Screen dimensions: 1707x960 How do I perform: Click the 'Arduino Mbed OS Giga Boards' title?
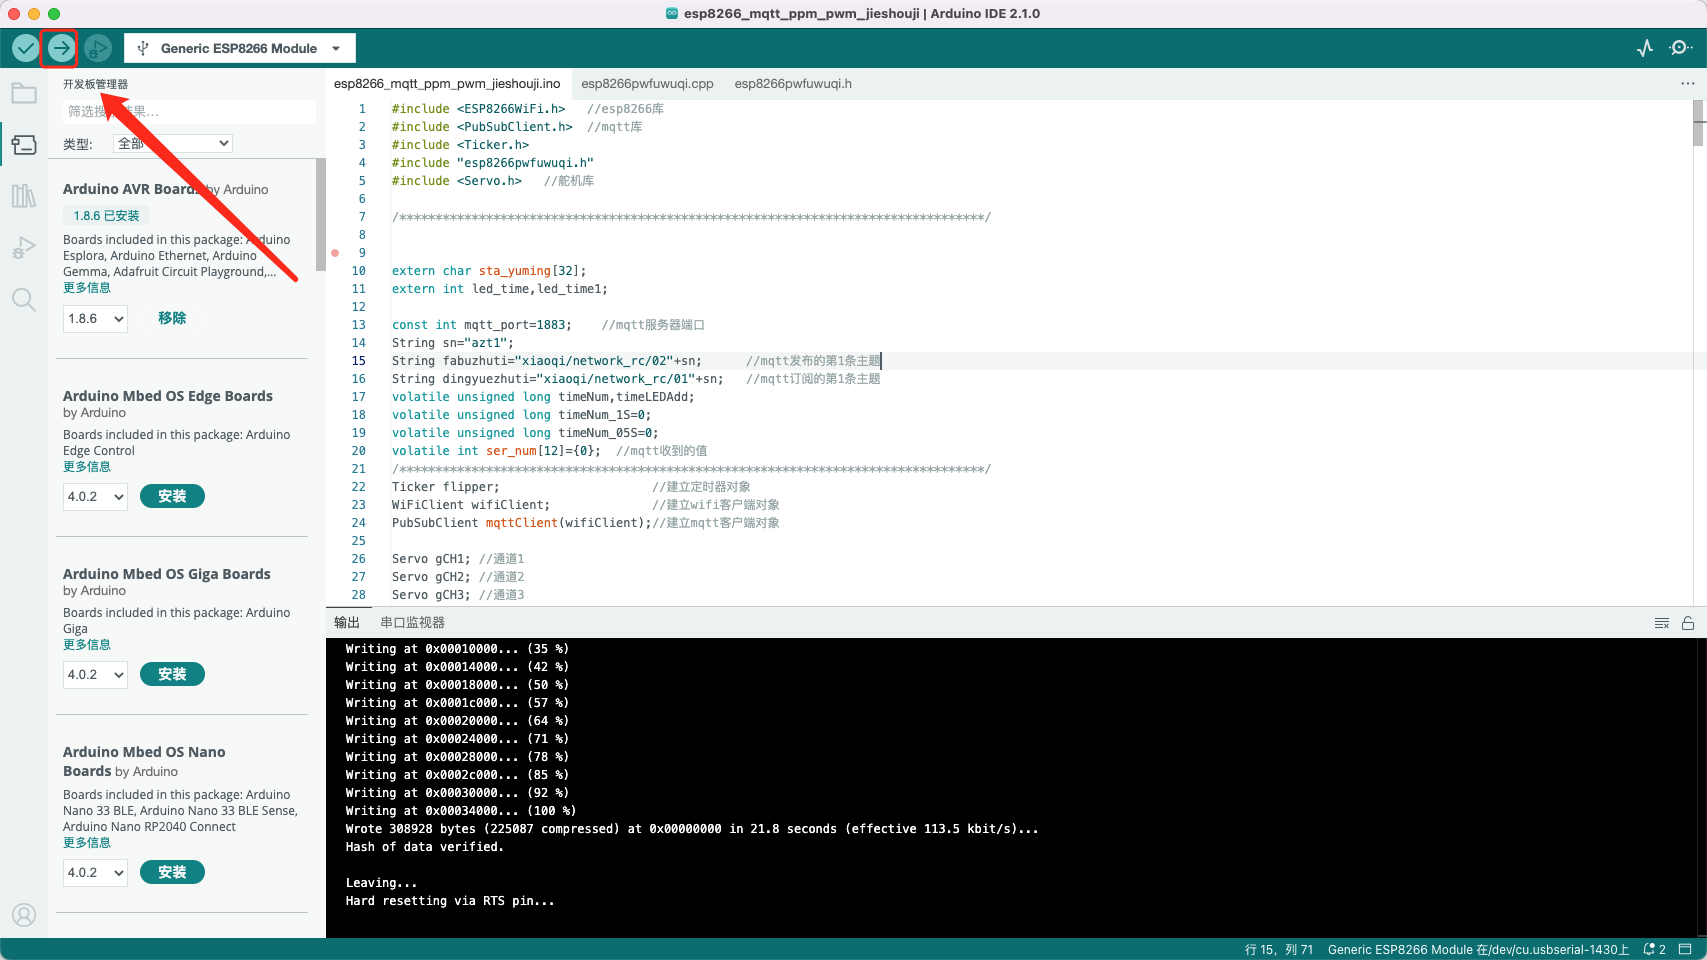pos(167,574)
